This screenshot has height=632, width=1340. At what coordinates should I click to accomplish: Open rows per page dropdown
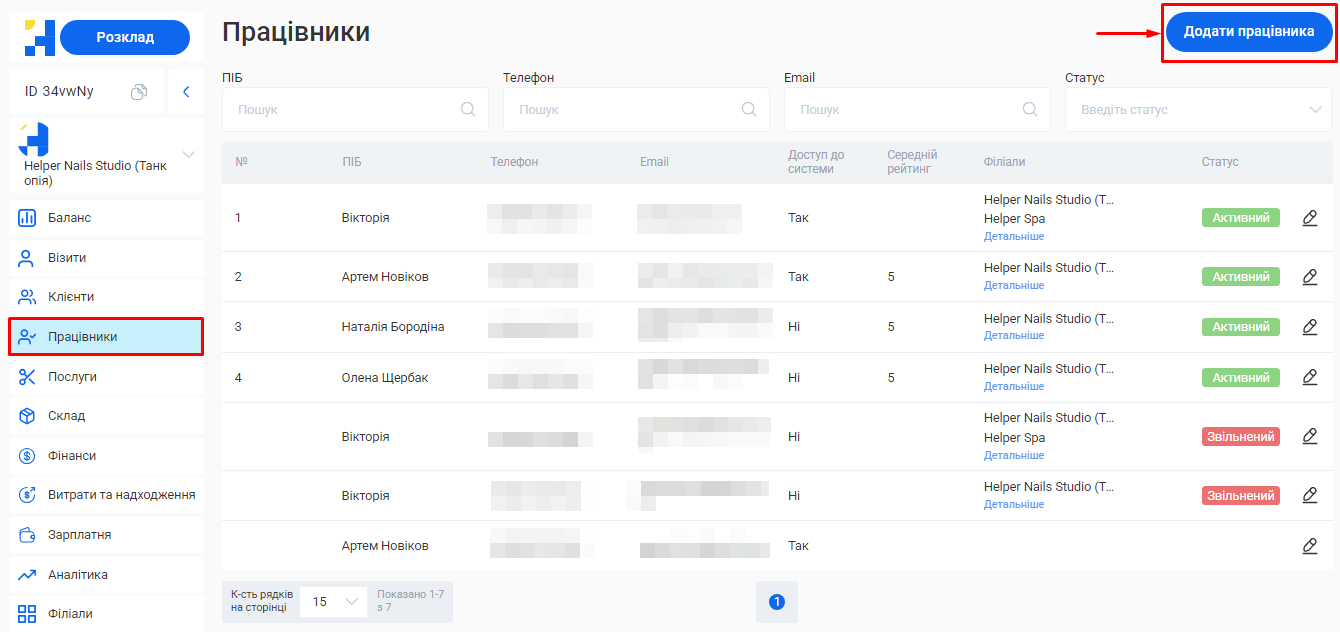(333, 602)
